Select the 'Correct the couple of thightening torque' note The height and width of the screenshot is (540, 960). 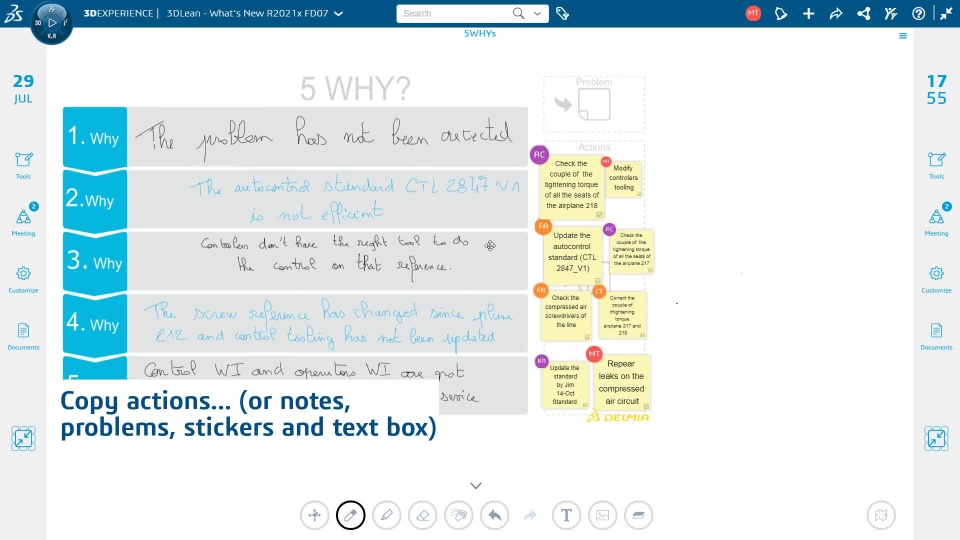pos(622,315)
